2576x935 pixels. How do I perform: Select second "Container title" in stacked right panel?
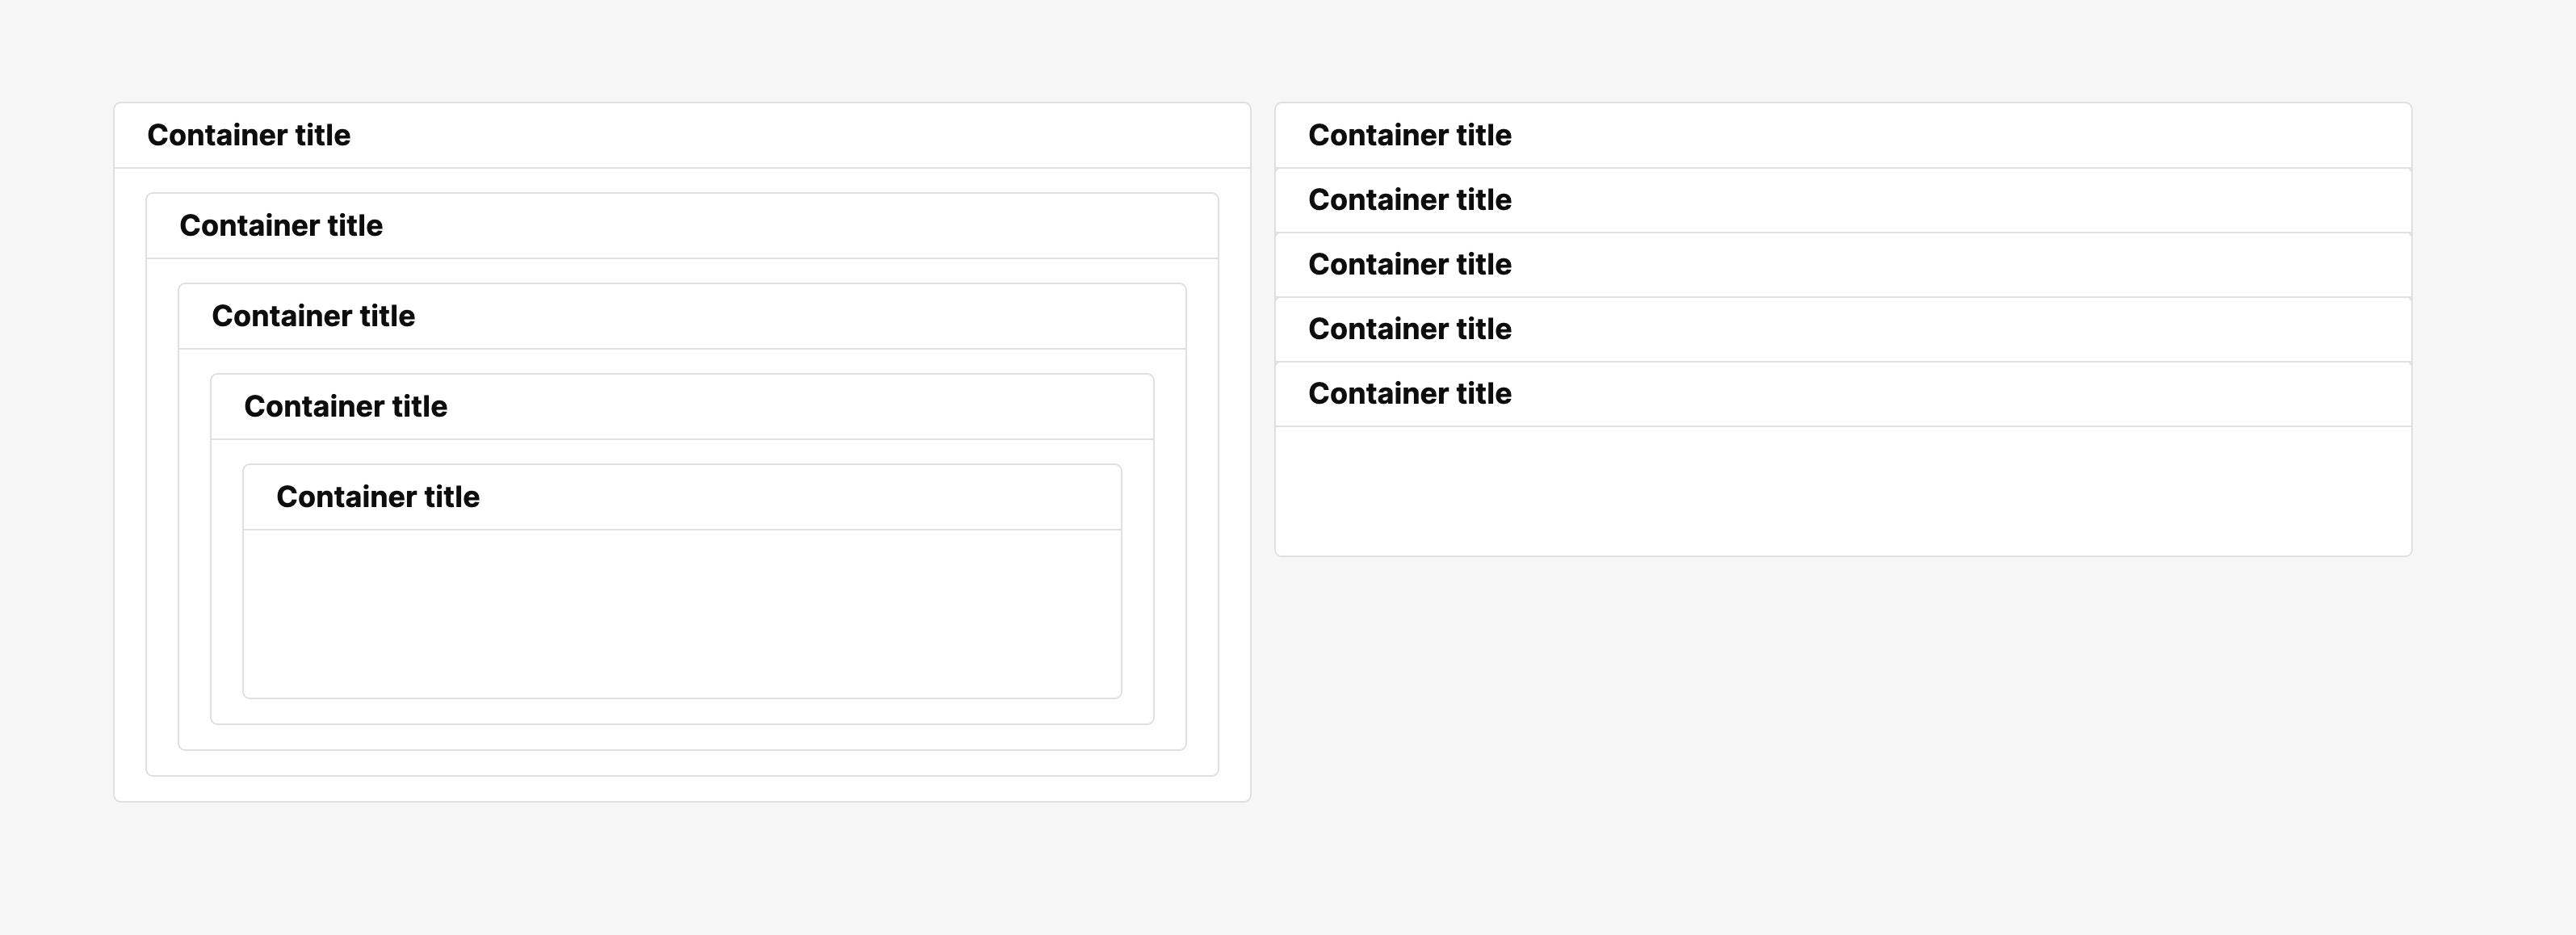(x=1409, y=200)
